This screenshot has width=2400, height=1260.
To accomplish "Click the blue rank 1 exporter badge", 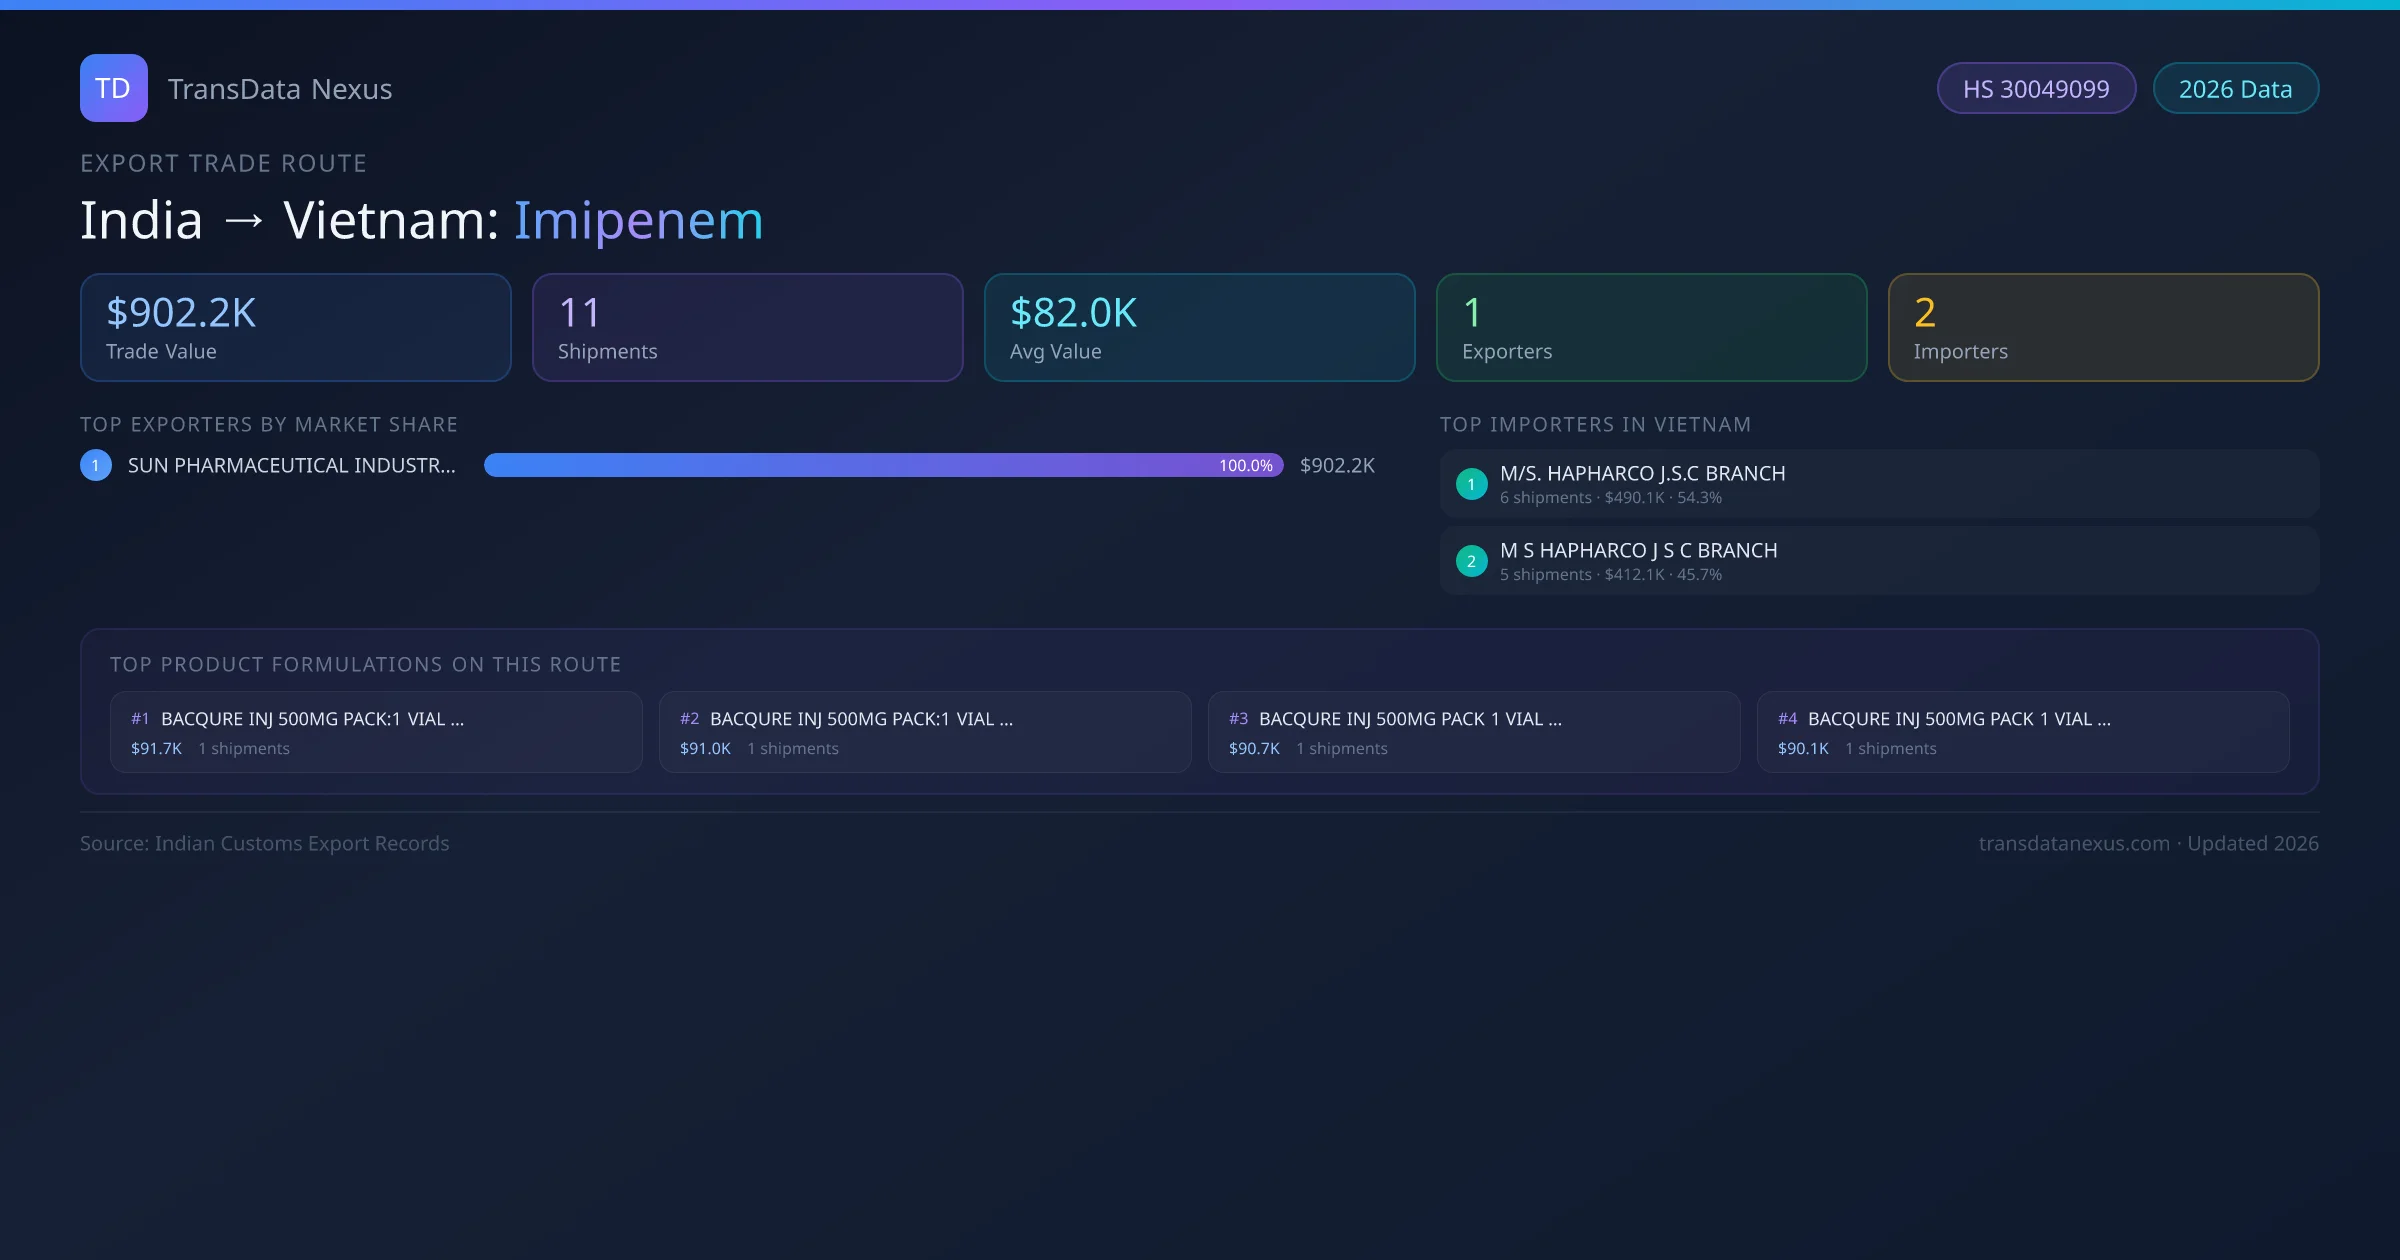I will pyautogui.click(x=96, y=465).
